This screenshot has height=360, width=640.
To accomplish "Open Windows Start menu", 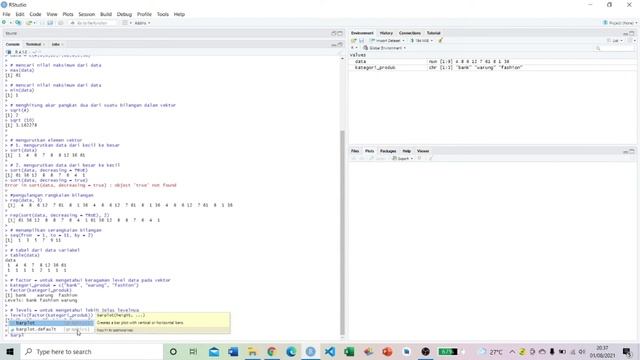I will click(x=10, y=351).
